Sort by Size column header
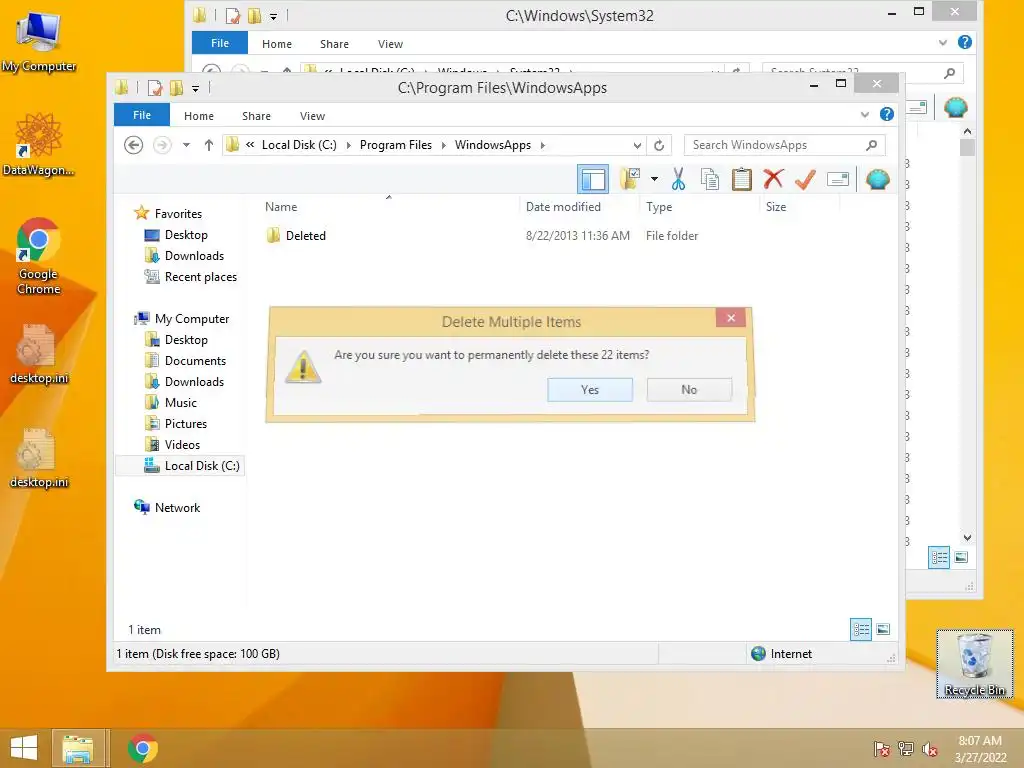The image size is (1024, 768). (x=776, y=207)
